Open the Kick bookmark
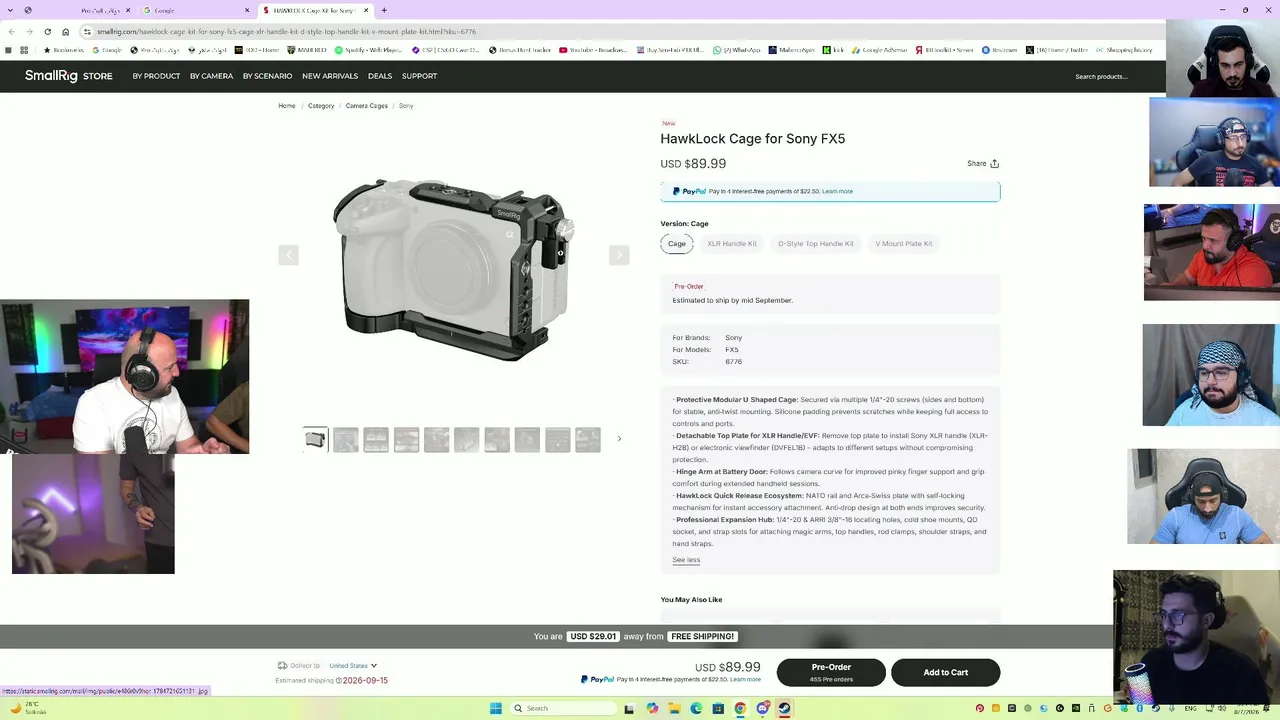 pos(833,50)
